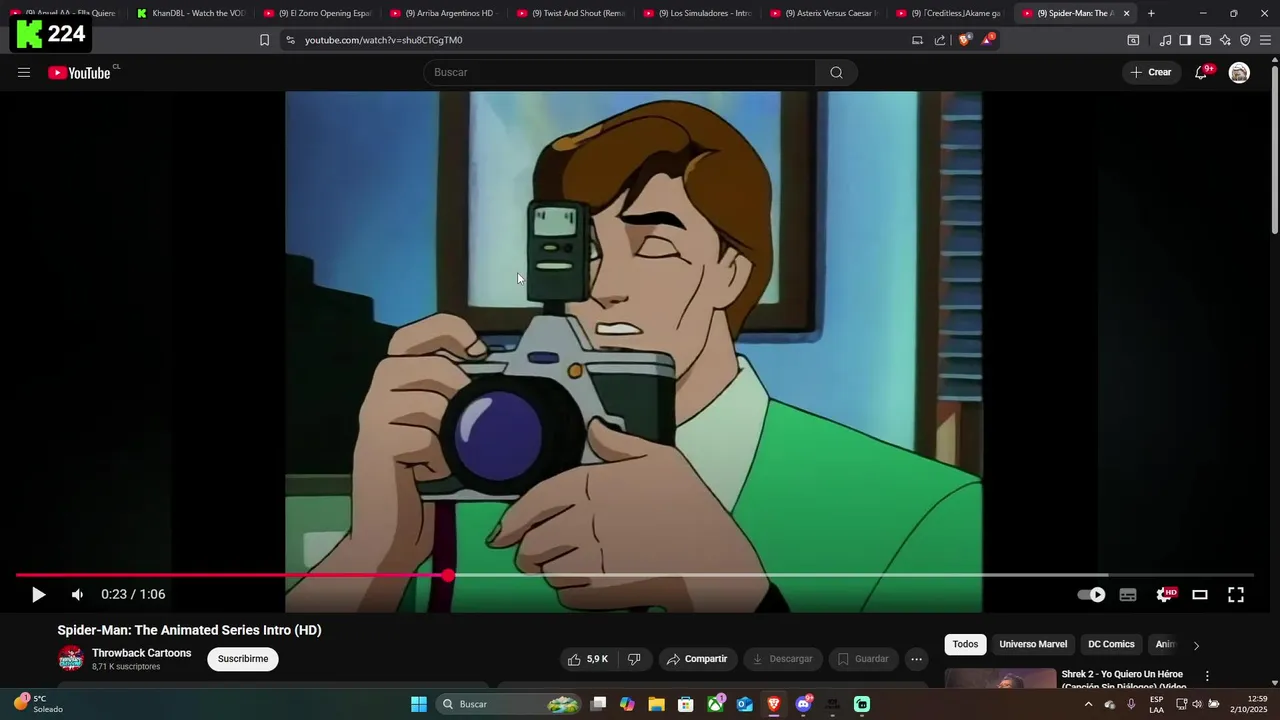Image resolution: width=1280 pixels, height=720 pixels.
Task: Open the Windows Start menu
Action: point(419,704)
